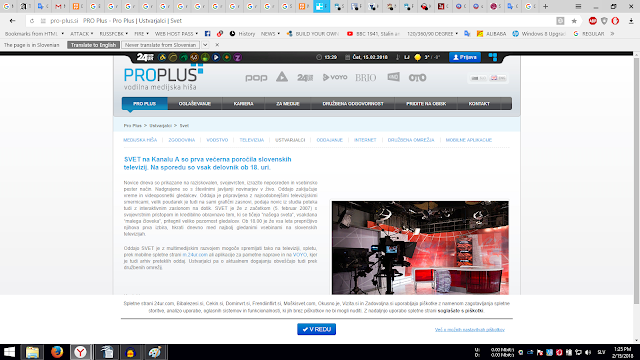Open the History bookmark
640x360 pixels.
click(x=242, y=34)
